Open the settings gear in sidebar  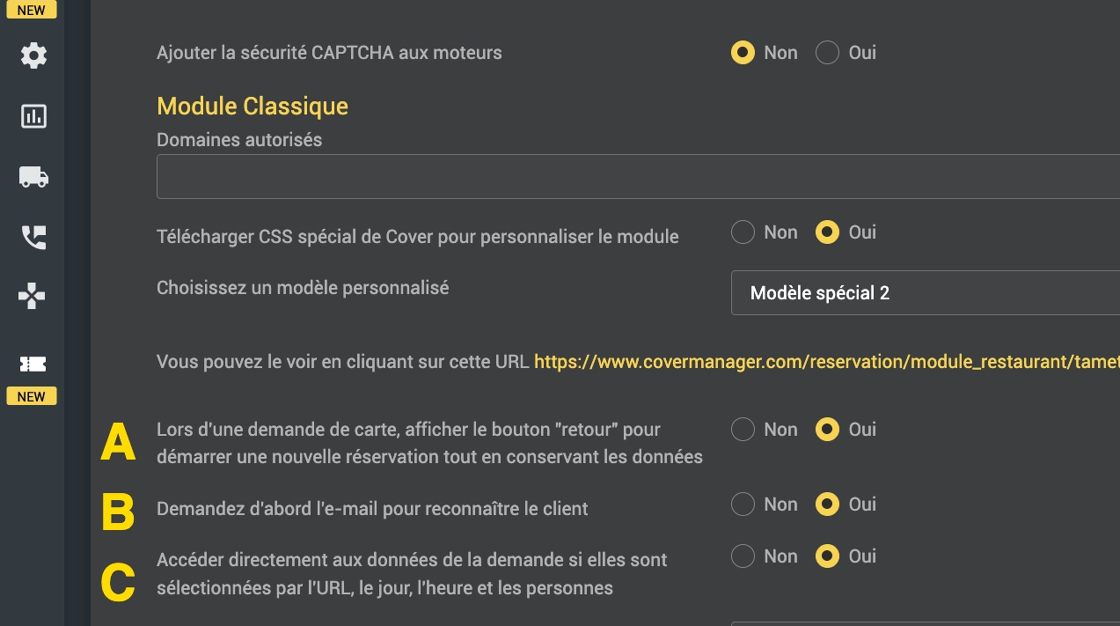(33, 56)
